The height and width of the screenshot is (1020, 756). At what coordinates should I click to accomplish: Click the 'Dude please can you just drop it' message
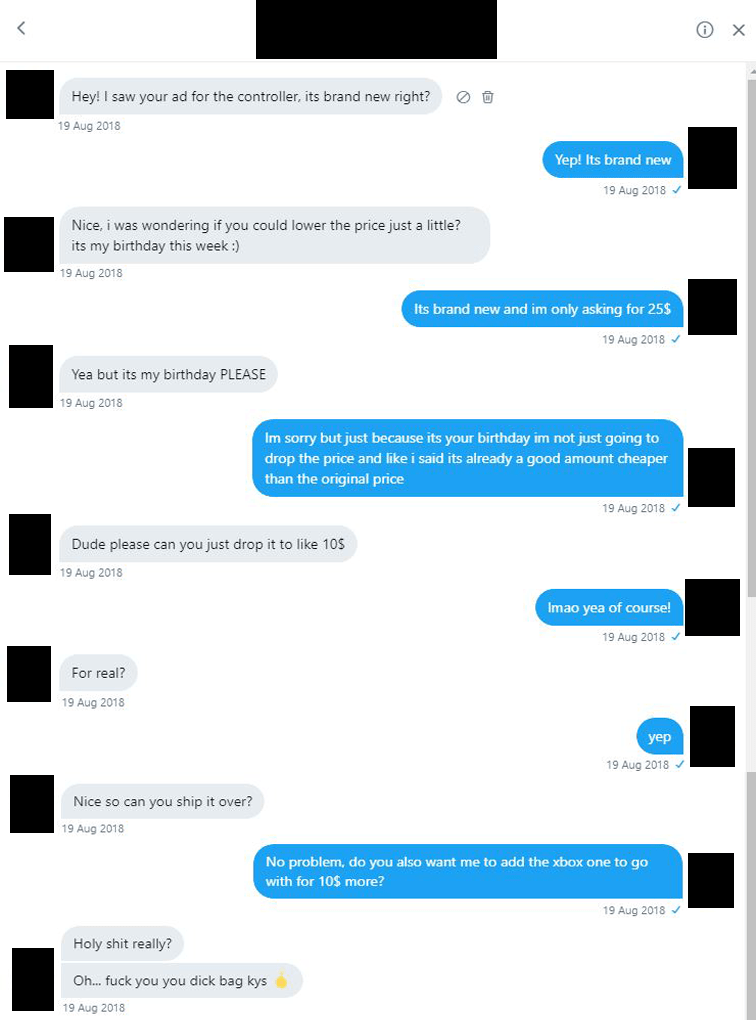207,545
